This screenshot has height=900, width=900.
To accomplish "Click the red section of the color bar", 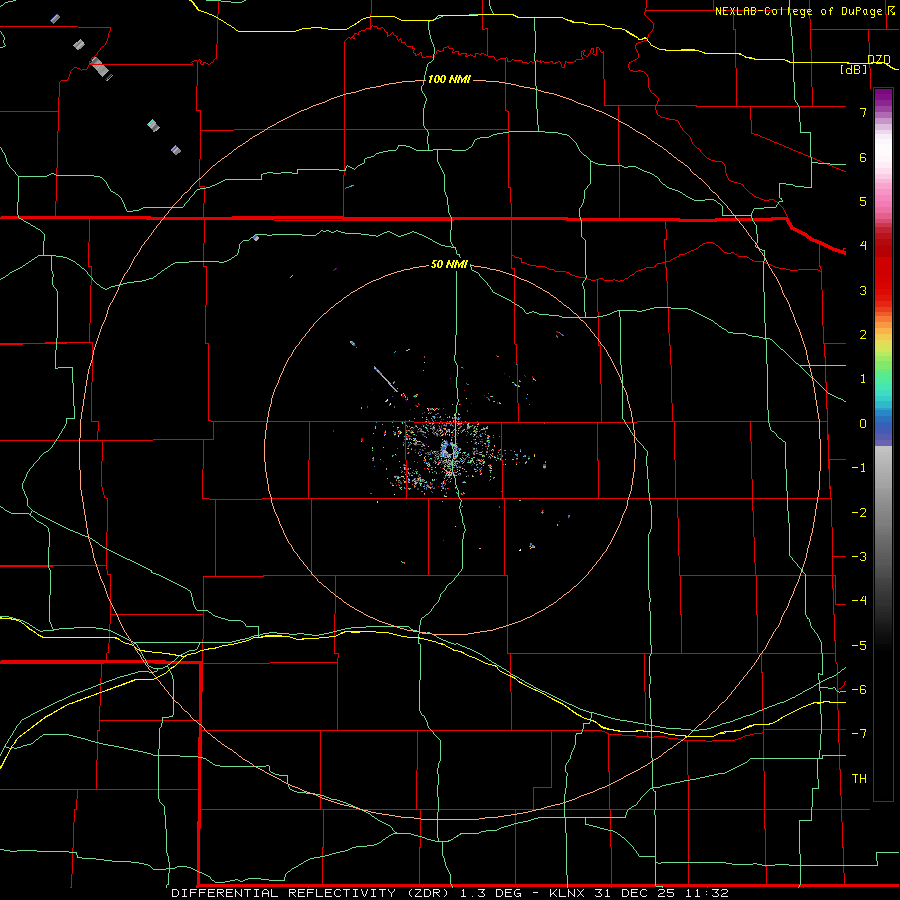I will tap(883, 270).
